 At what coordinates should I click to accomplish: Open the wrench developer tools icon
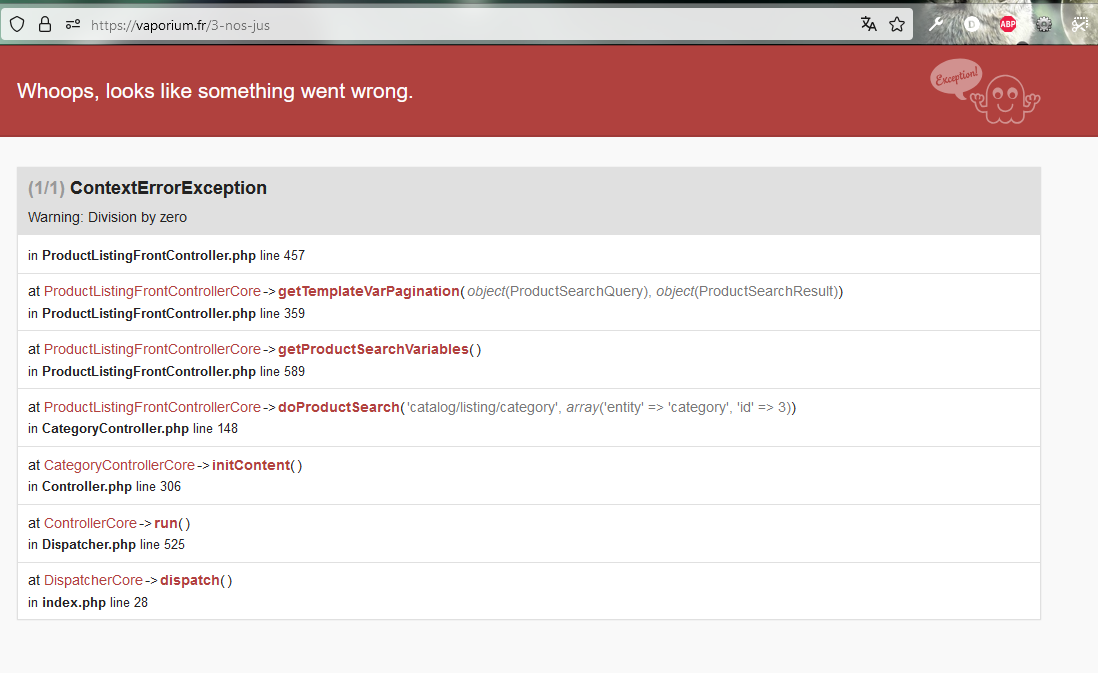click(936, 24)
